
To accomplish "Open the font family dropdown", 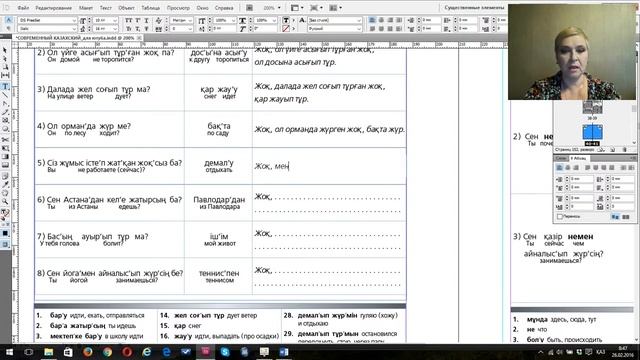I will [74, 20].
